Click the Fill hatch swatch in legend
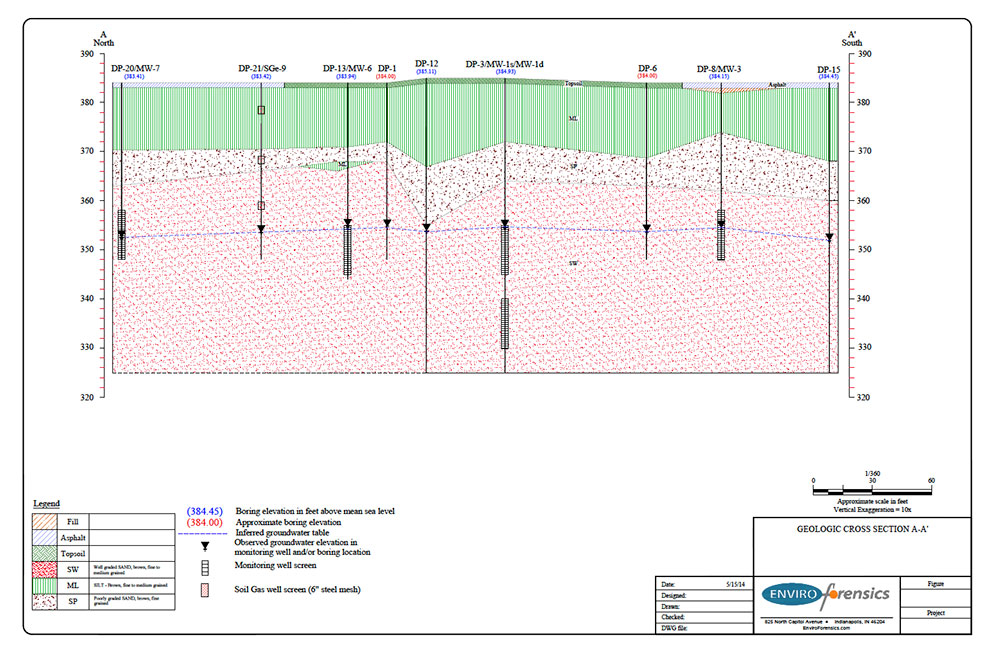Image resolution: width=1000 pixels, height=647 pixels. pos(45,521)
